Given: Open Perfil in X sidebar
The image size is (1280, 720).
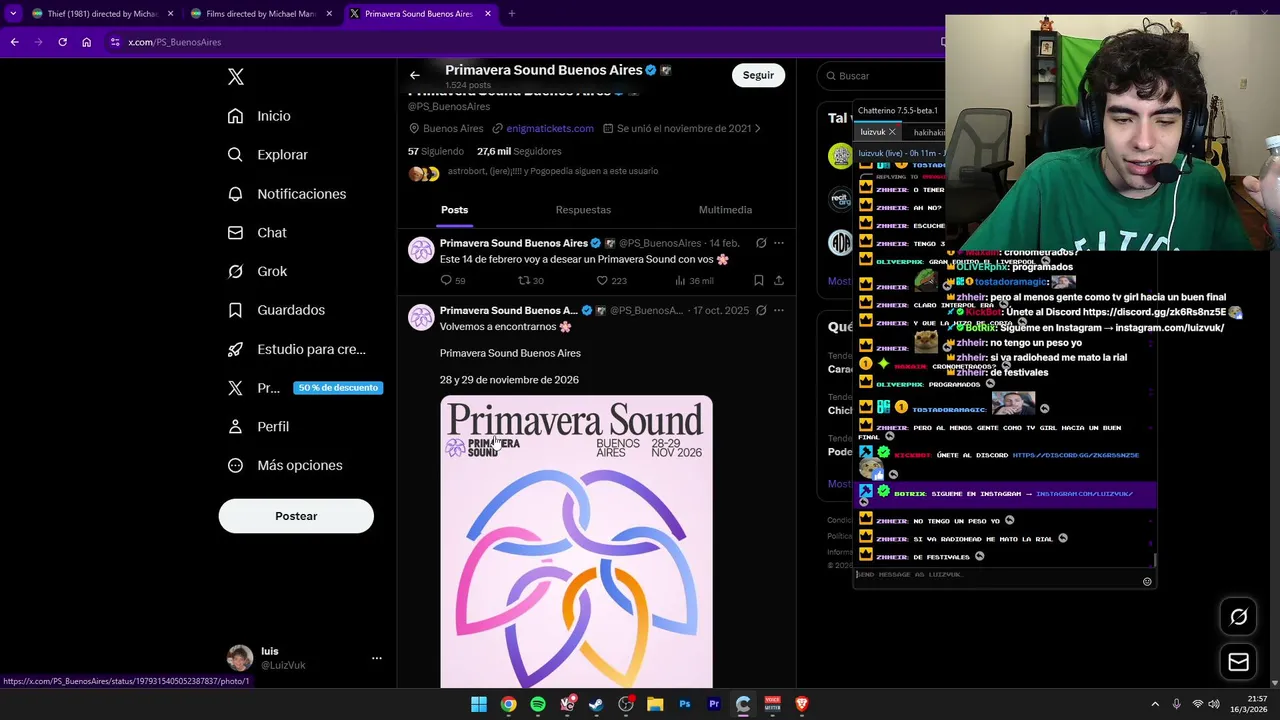Looking at the screenshot, I should pyautogui.click(x=258, y=427).
